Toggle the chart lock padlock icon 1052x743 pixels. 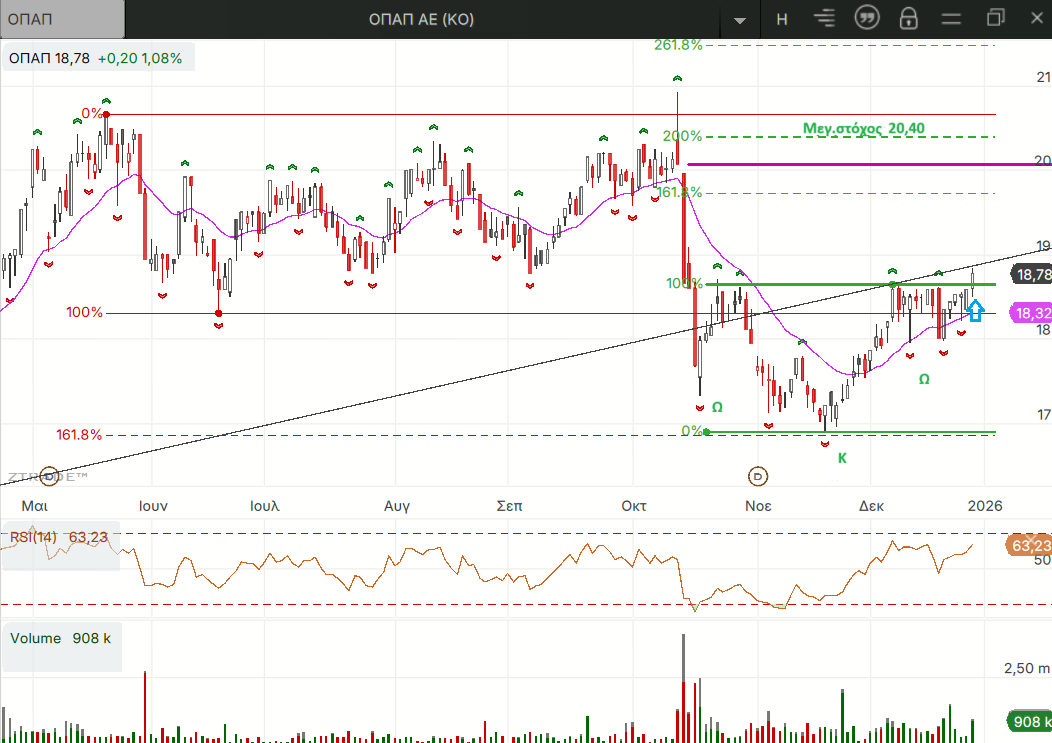pyautogui.click(x=908, y=19)
